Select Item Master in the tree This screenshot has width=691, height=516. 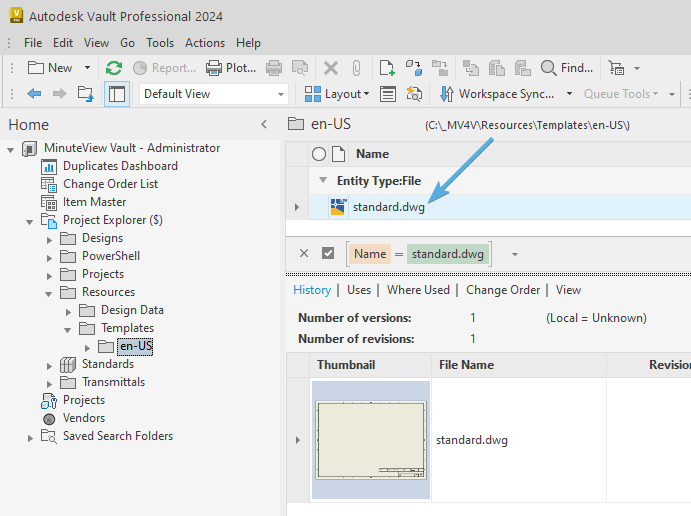tap(94, 202)
